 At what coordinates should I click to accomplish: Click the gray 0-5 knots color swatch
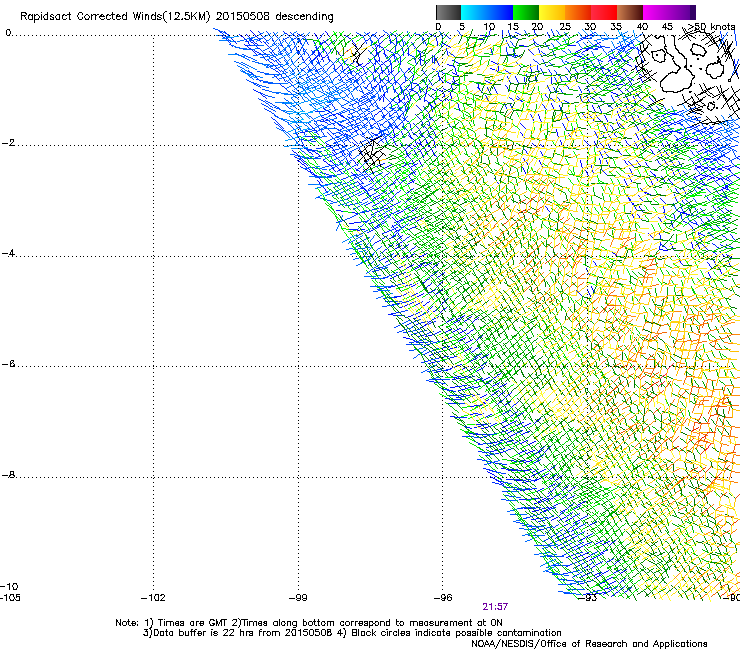[x=448, y=12]
